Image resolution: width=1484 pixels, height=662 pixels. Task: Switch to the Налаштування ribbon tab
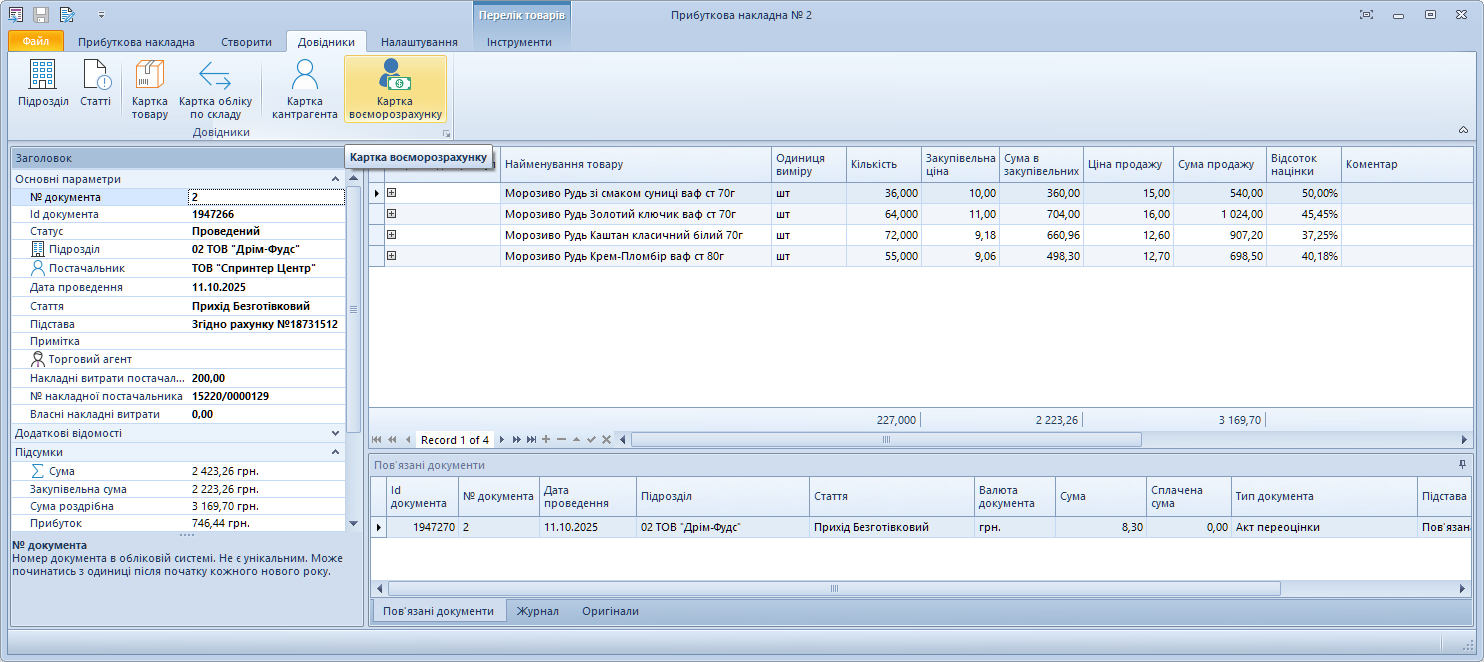(419, 42)
